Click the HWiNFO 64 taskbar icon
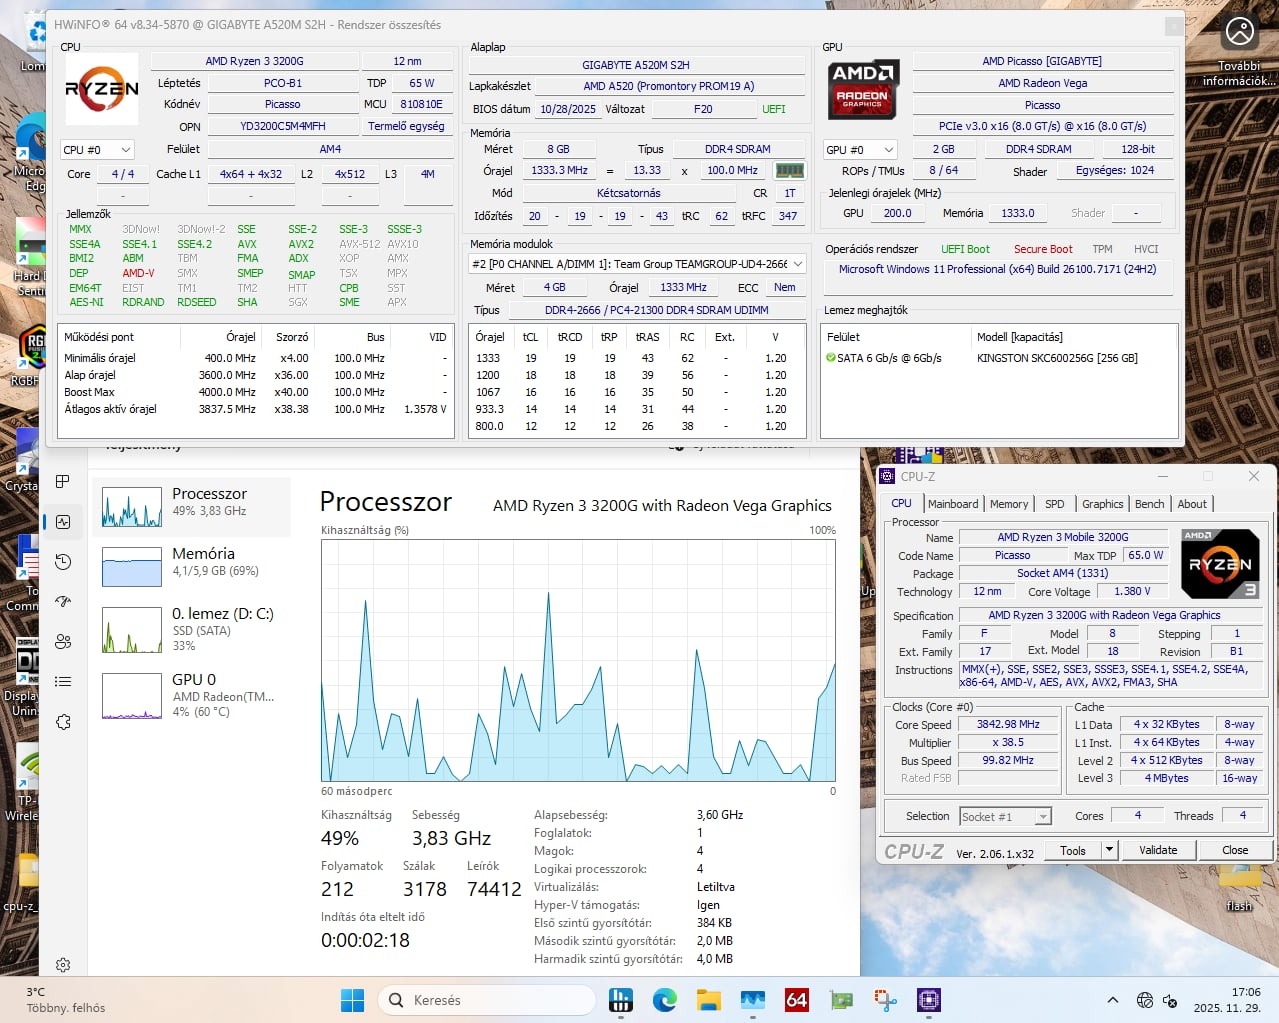The image size is (1279, 1023). pyautogui.click(x=797, y=1000)
